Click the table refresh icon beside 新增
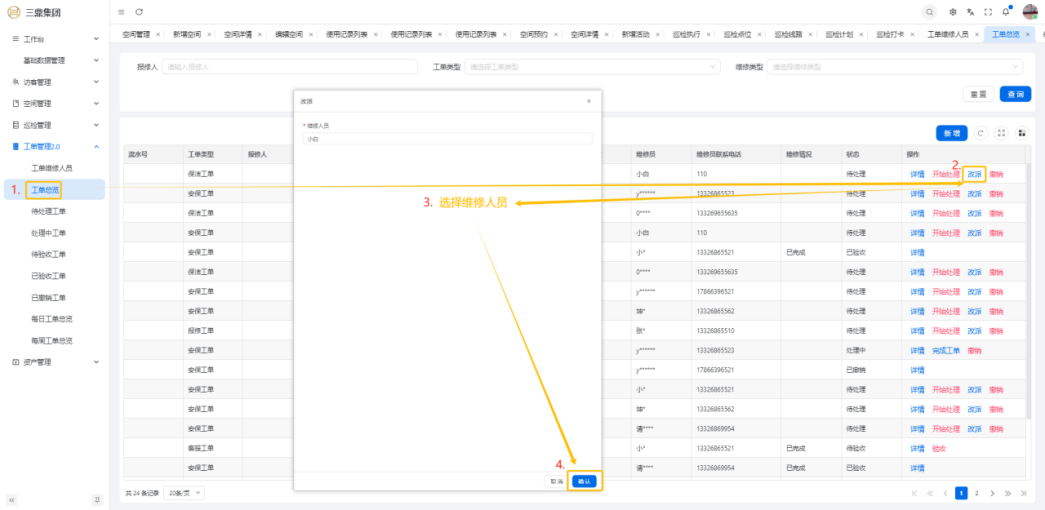The height and width of the screenshot is (510, 1045). (981, 133)
